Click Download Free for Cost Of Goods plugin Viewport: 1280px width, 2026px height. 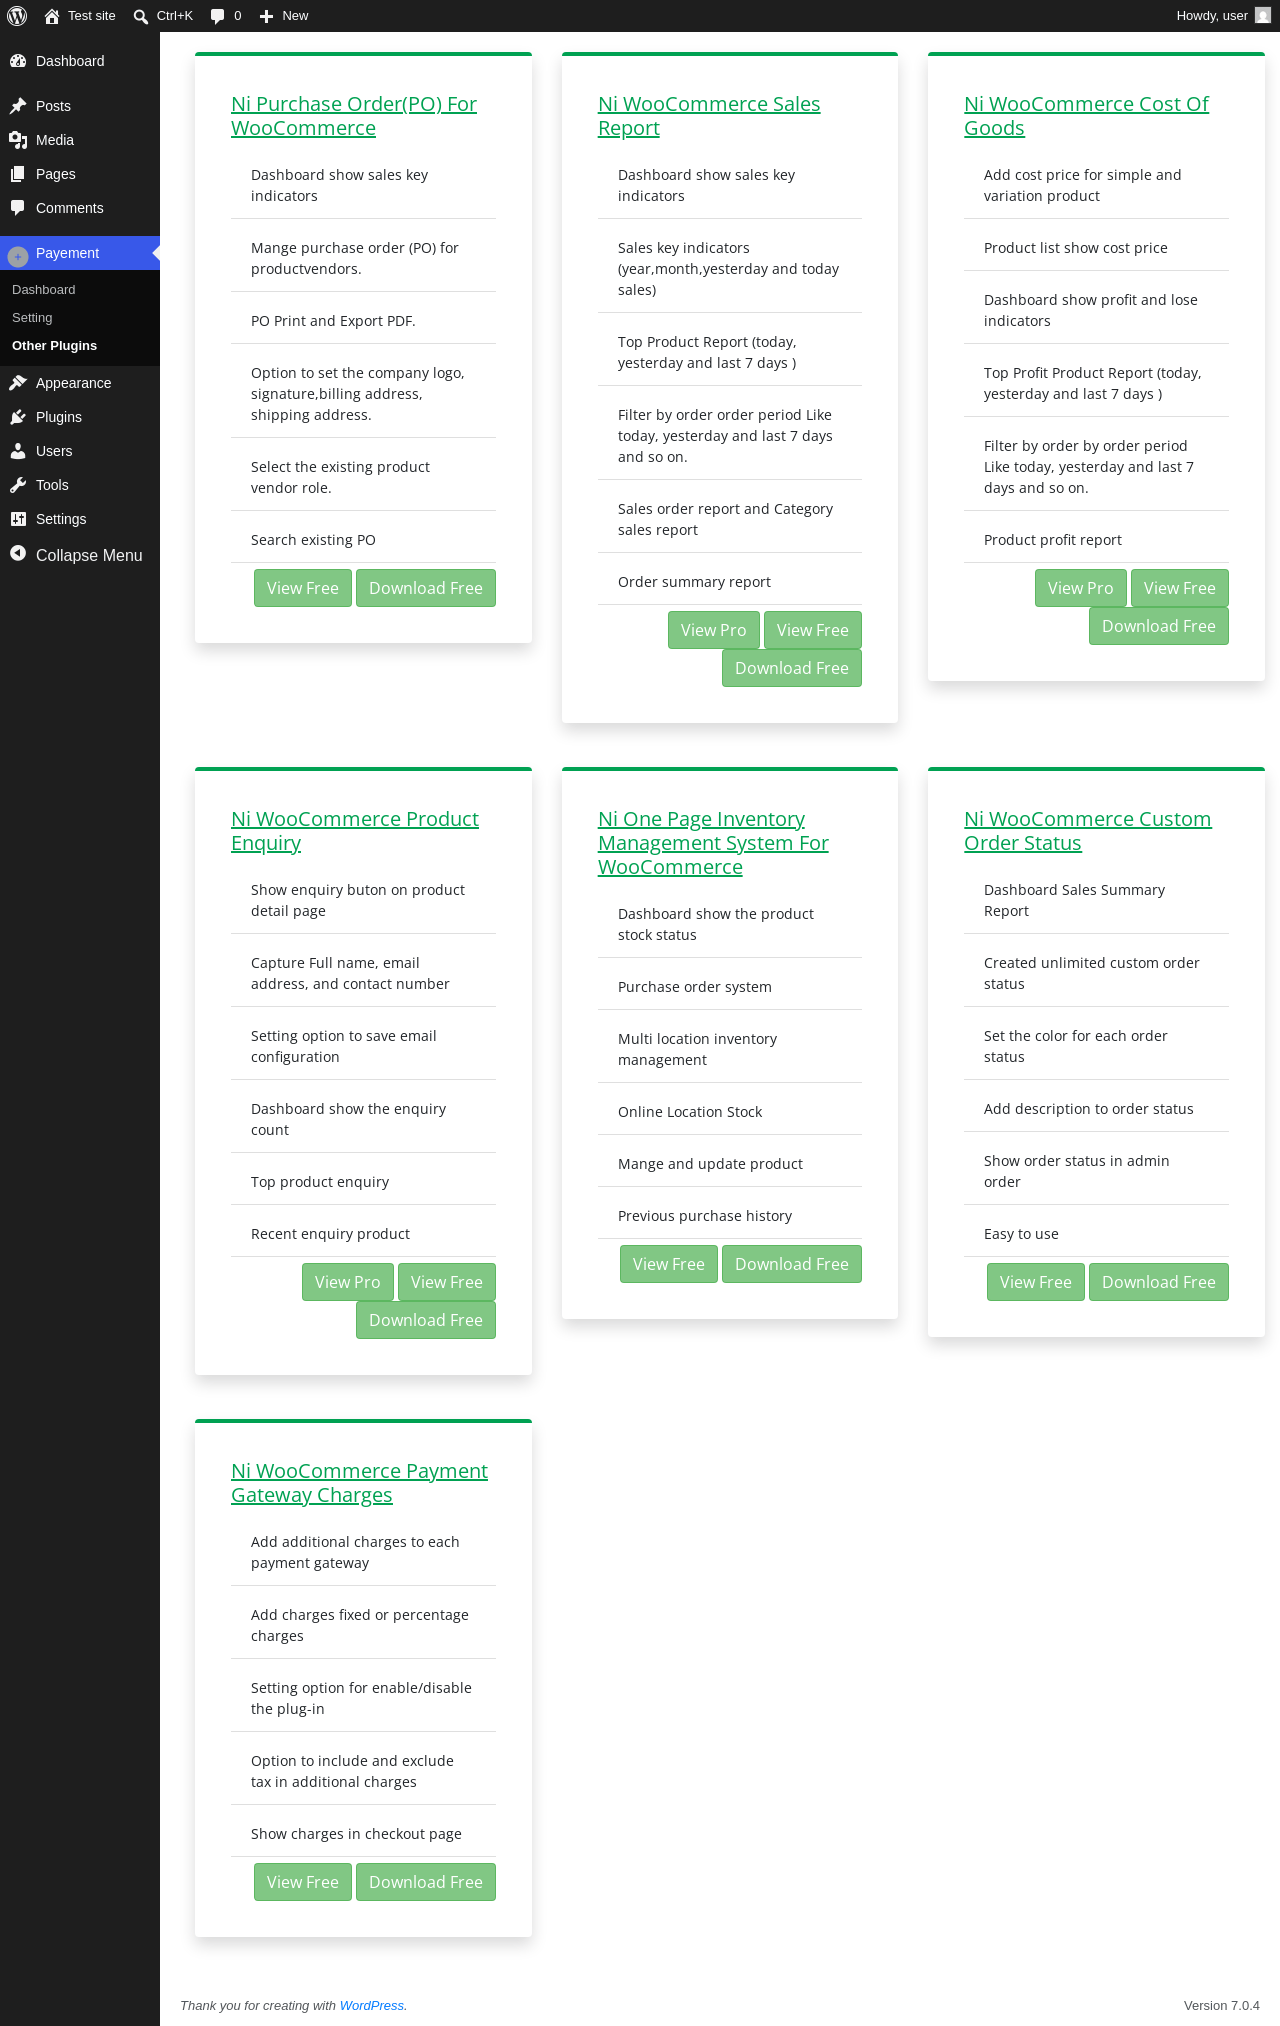(x=1159, y=626)
